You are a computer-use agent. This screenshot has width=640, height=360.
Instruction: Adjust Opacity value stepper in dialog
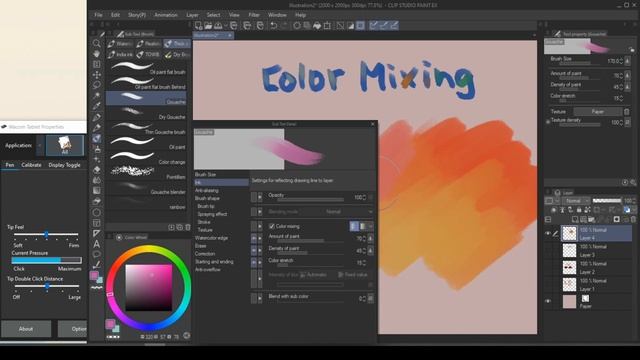[364, 198]
